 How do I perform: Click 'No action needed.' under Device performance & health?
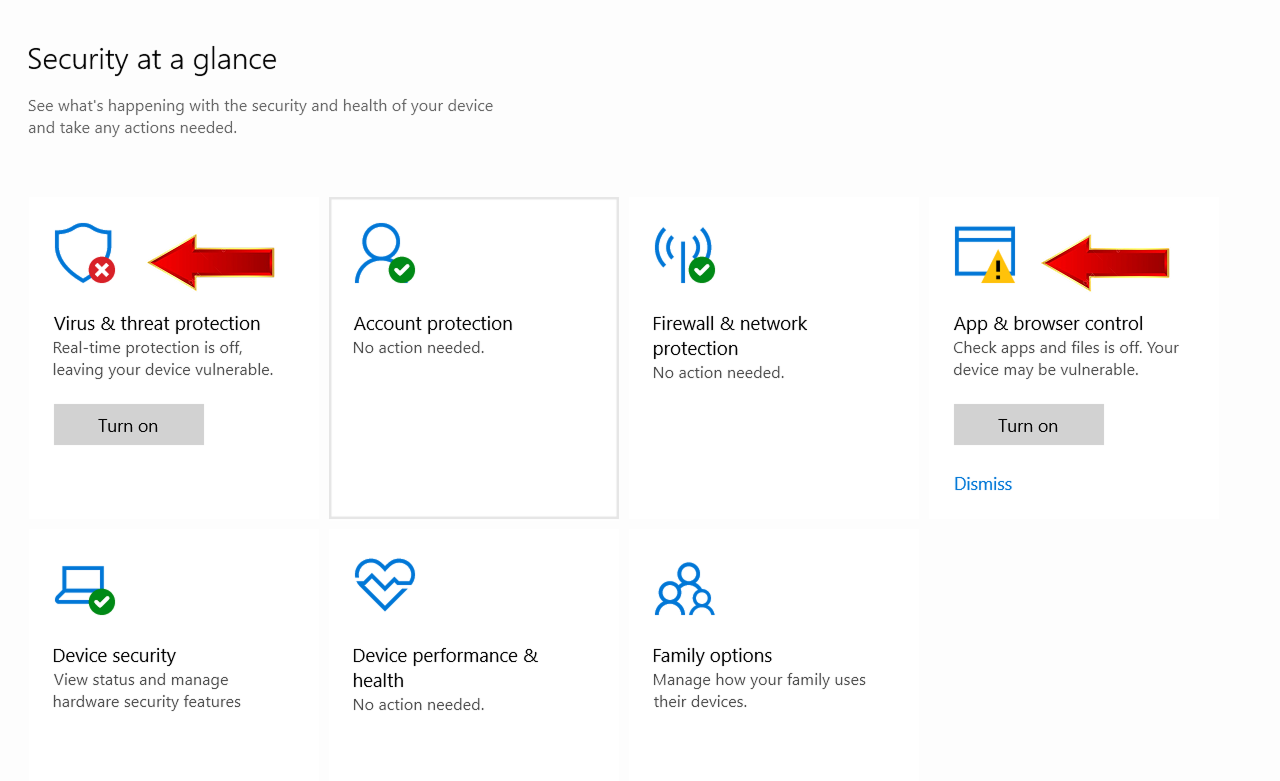(418, 705)
